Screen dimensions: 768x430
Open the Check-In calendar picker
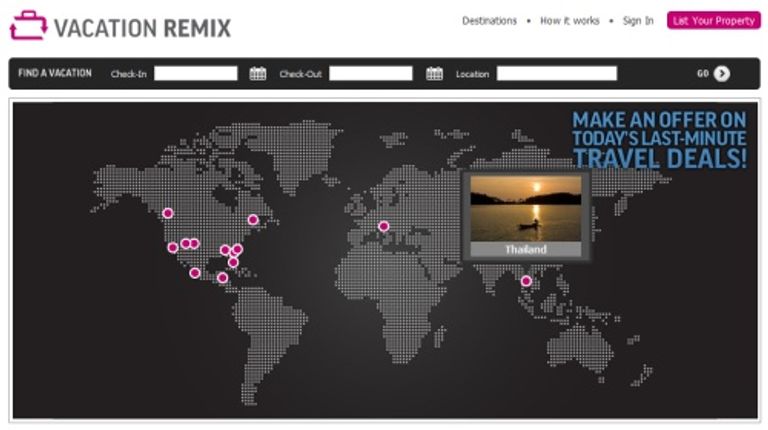point(258,73)
